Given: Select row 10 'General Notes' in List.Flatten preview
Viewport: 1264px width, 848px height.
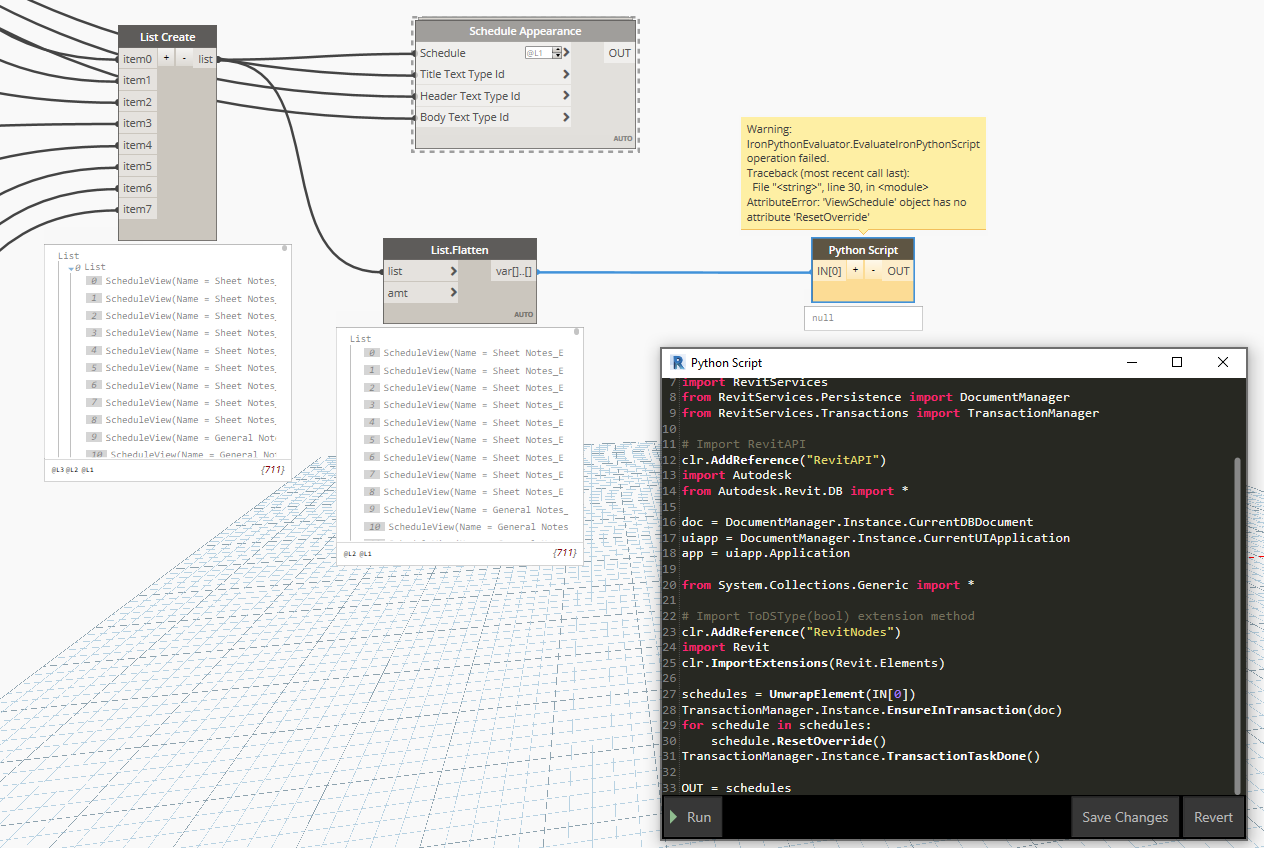Looking at the screenshot, I should click(466, 527).
